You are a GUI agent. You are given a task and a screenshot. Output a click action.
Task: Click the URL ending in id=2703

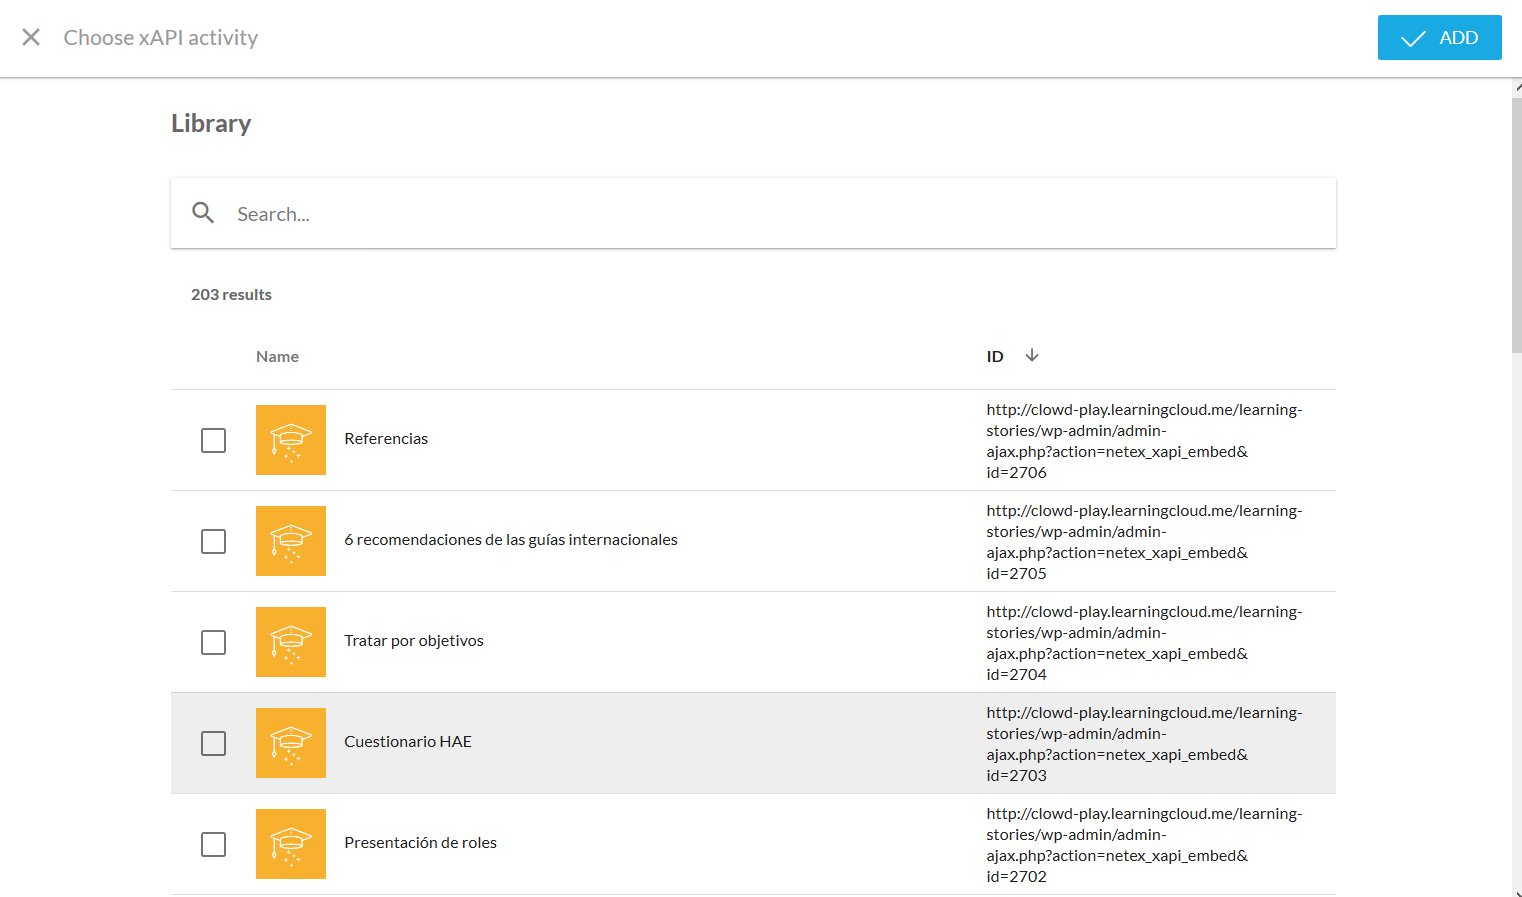point(1144,744)
